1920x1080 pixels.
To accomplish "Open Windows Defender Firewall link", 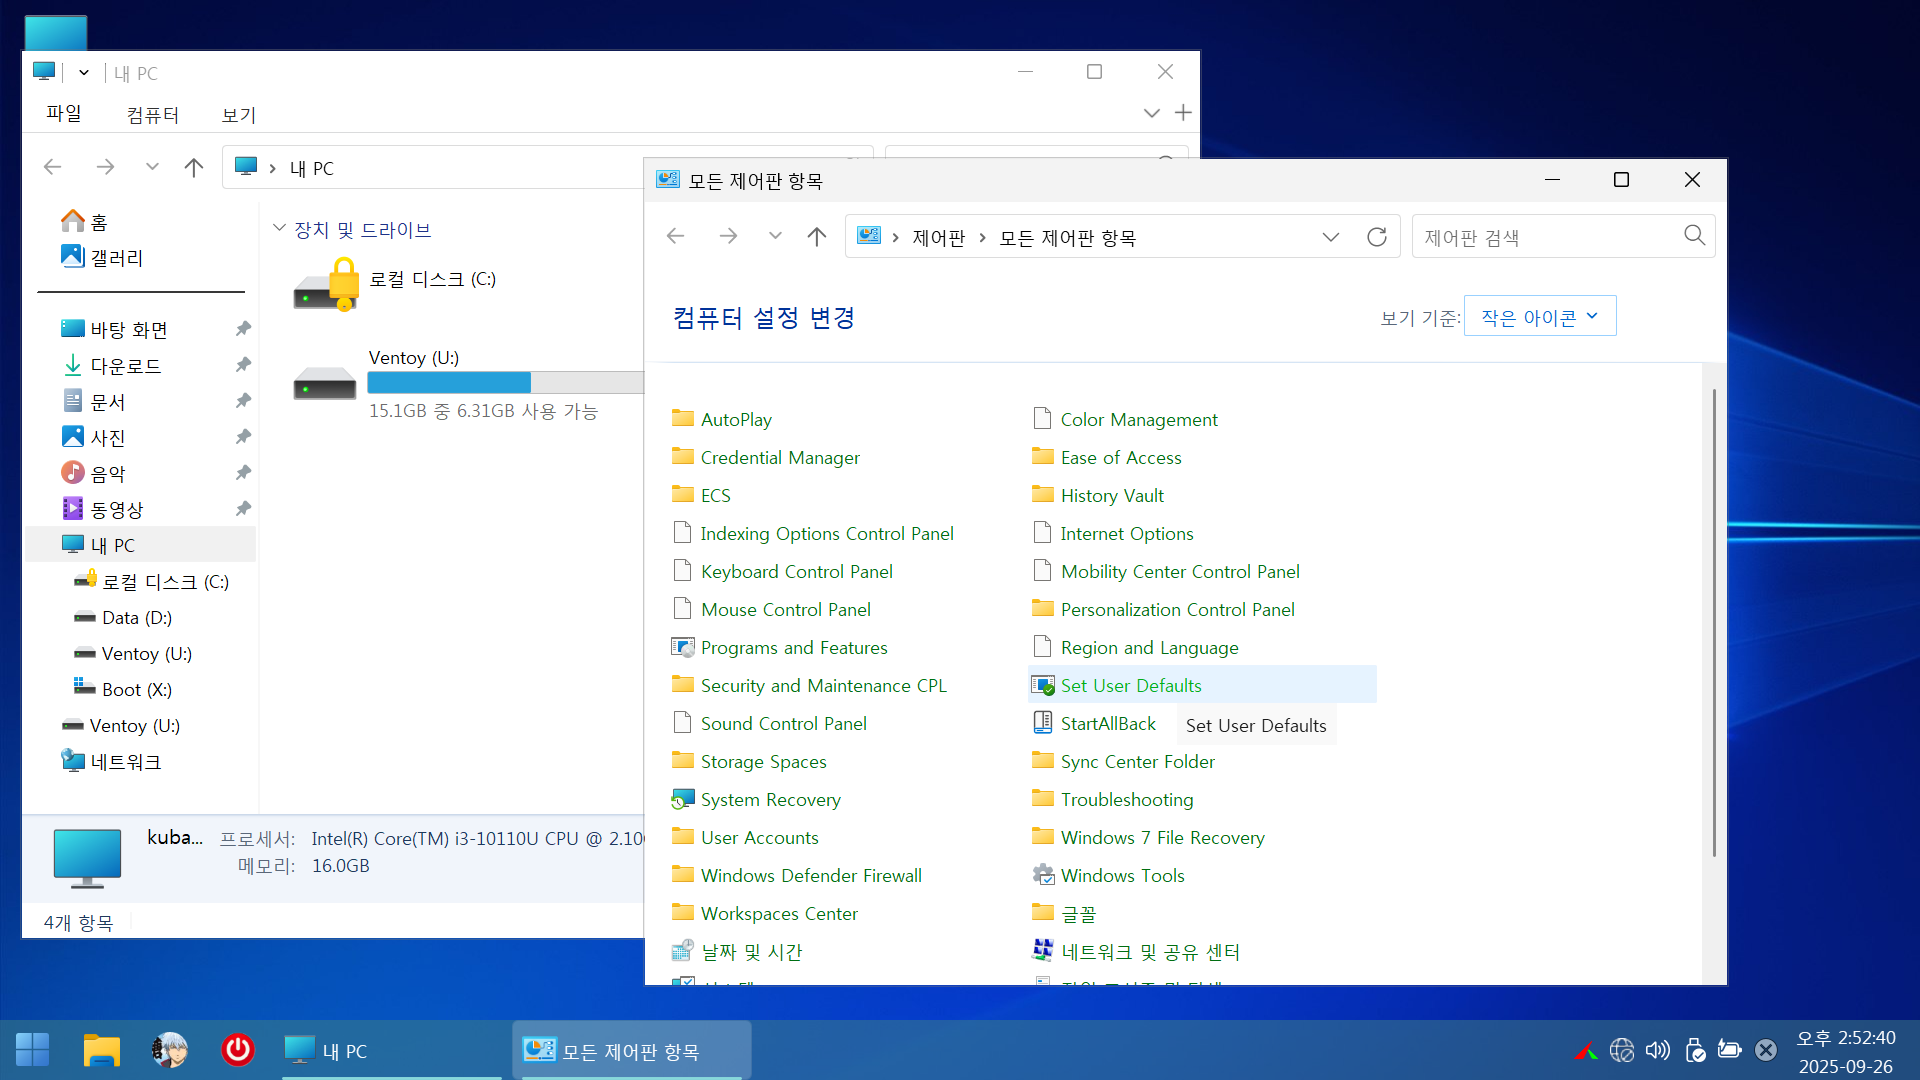I will (x=811, y=875).
